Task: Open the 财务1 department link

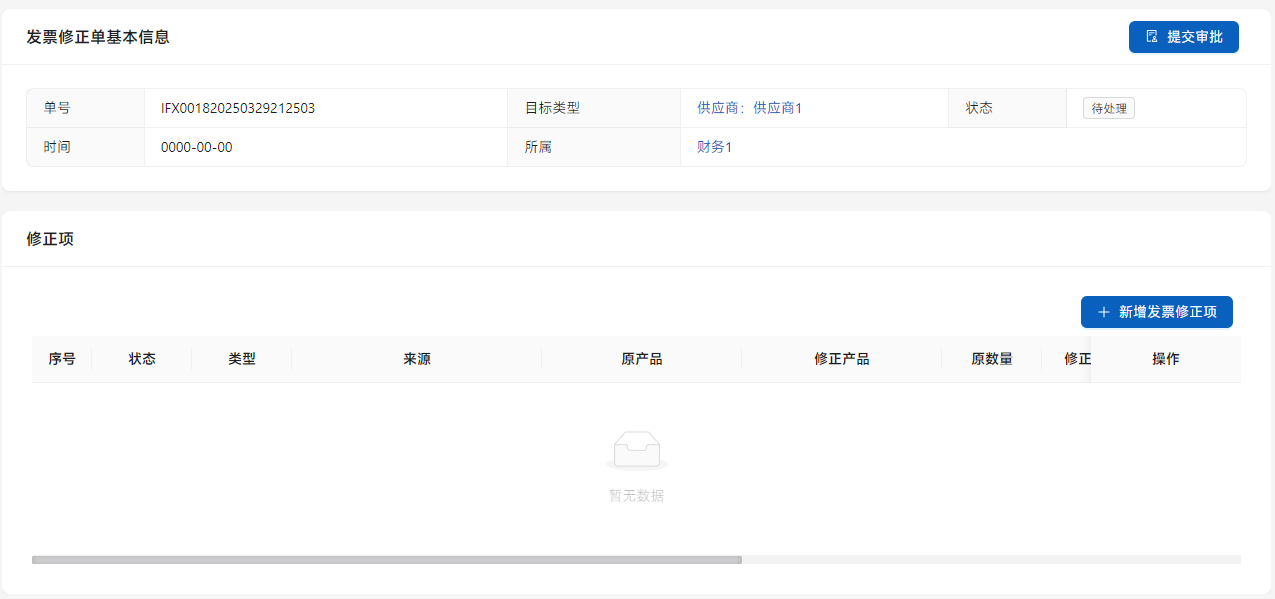Action: pyautogui.click(x=714, y=147)
